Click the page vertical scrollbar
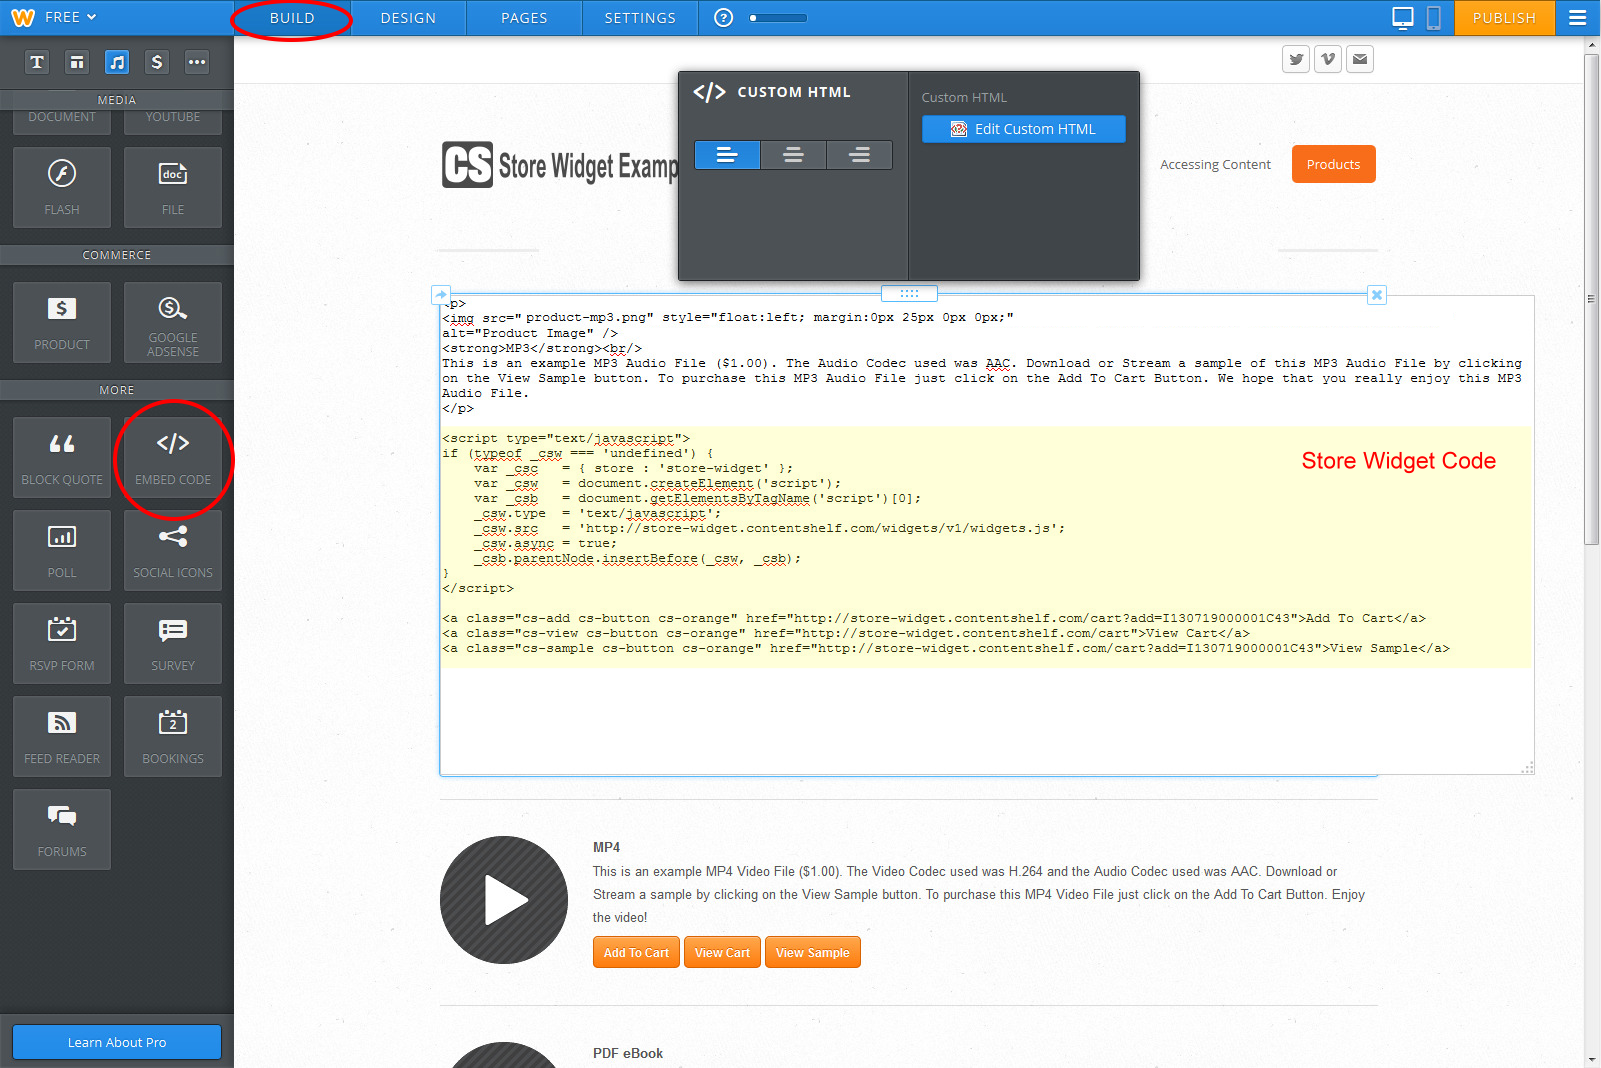 pyautogui.click(x=1592, y=300)
